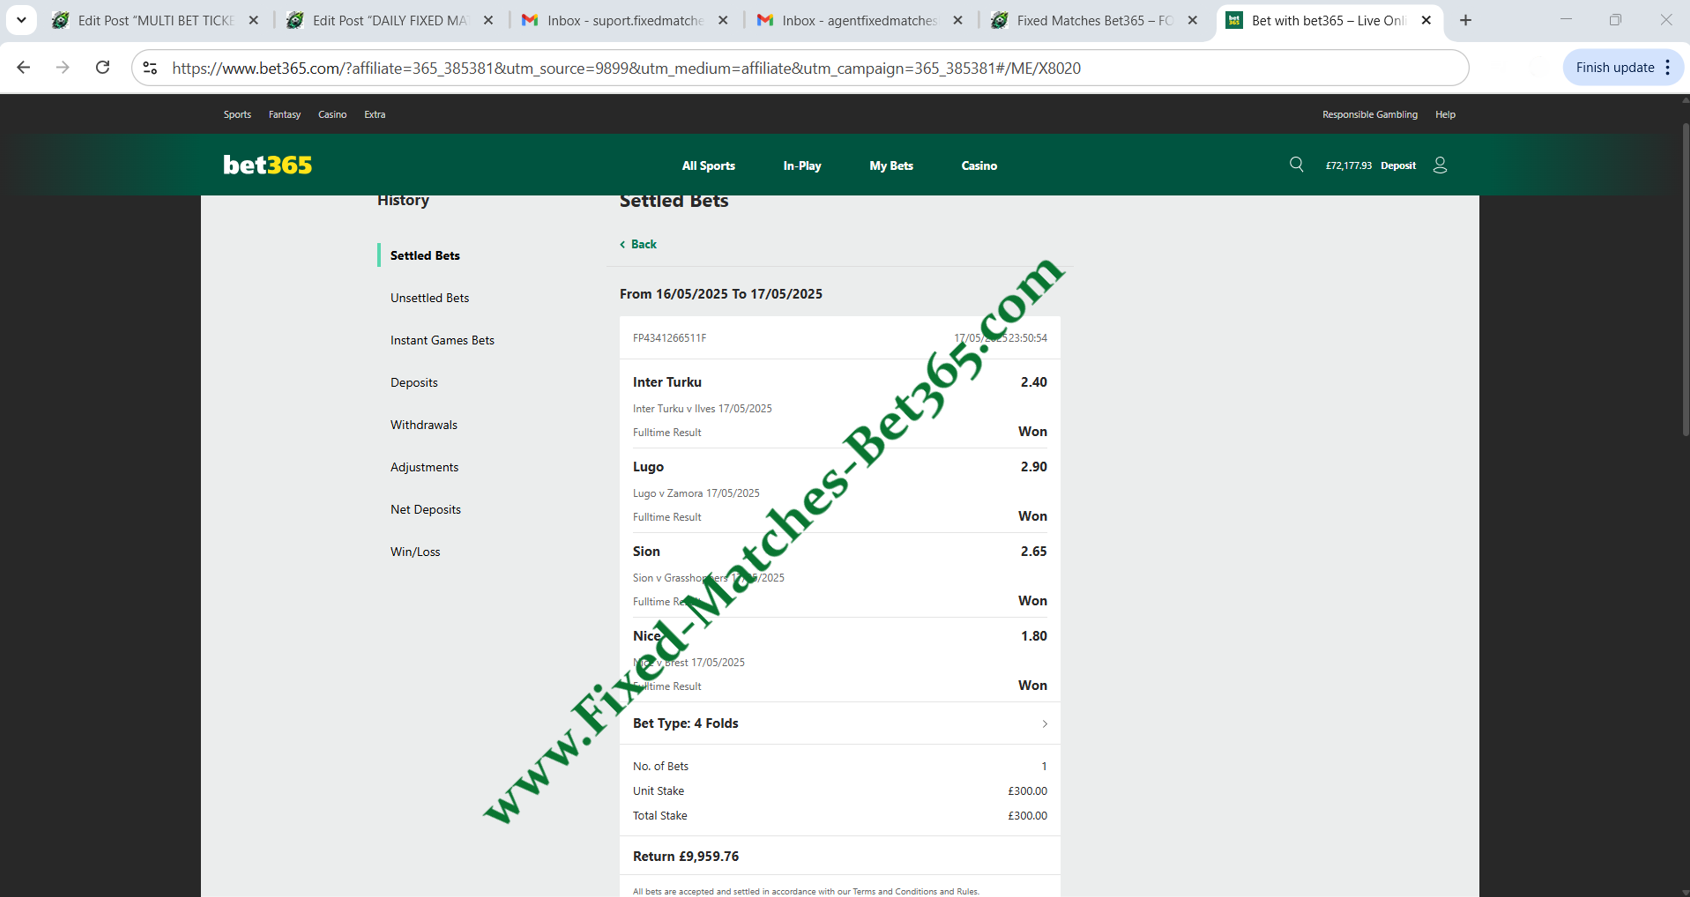Select Net Deposits in sidebar
This screenshot has width=1690, height=897.
pyautogui.click(x=425, y=510)
